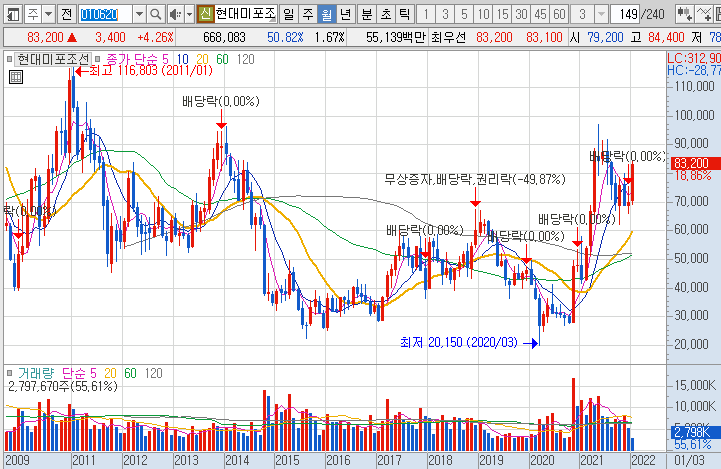721x469 pixels.
Task: Select the 1 interval button
Action: (x=426, y=14)
